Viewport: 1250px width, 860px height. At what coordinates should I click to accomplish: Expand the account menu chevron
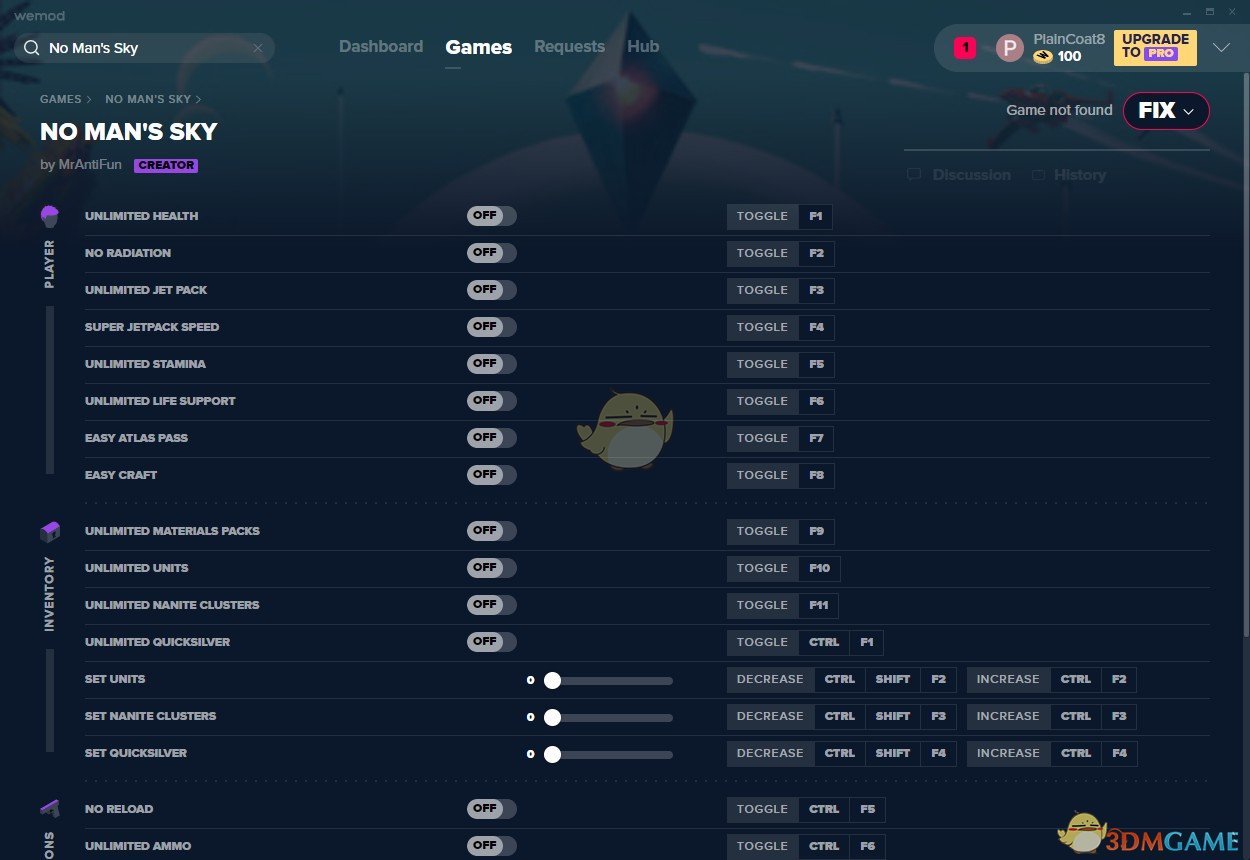(1221, 48)
